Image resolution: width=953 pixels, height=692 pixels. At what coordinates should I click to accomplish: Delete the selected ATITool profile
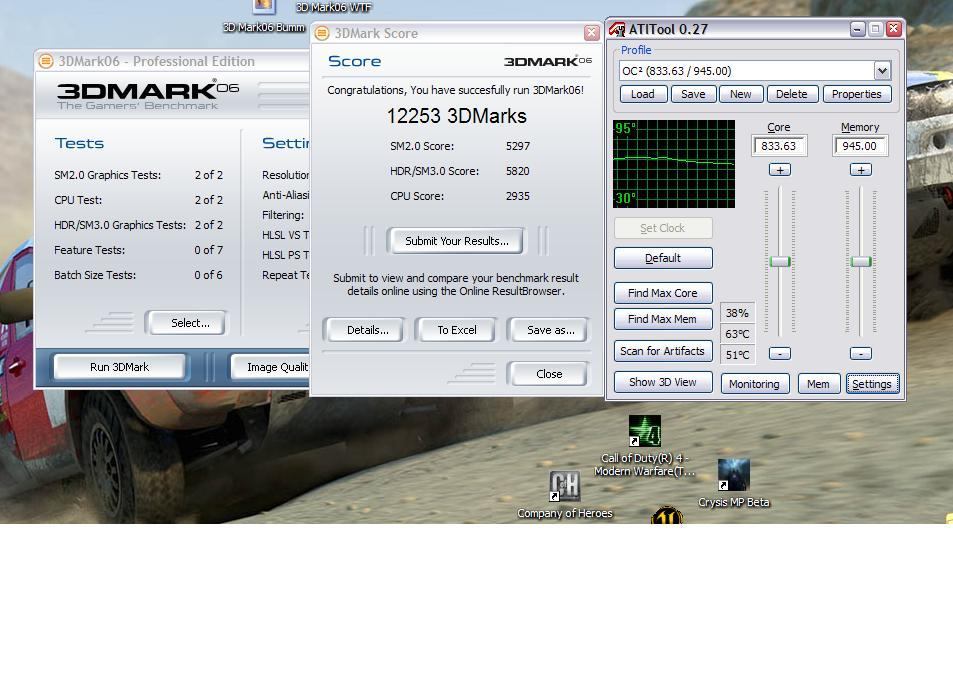click(792, 94)
